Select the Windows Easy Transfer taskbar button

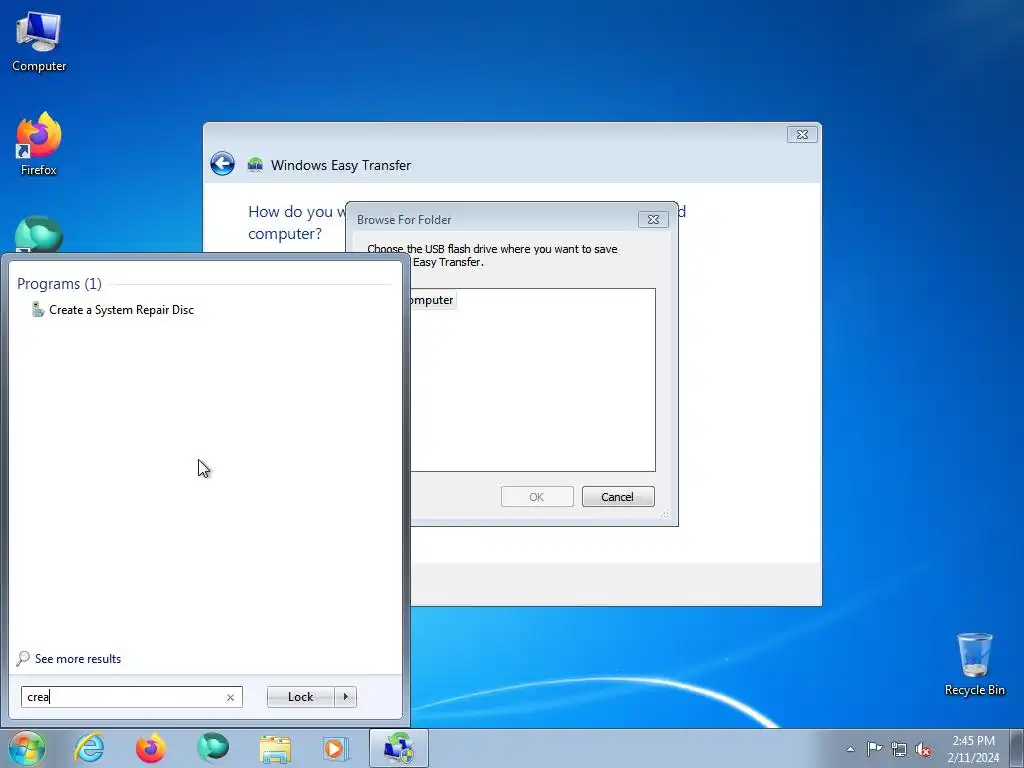[x=398, y=748]
